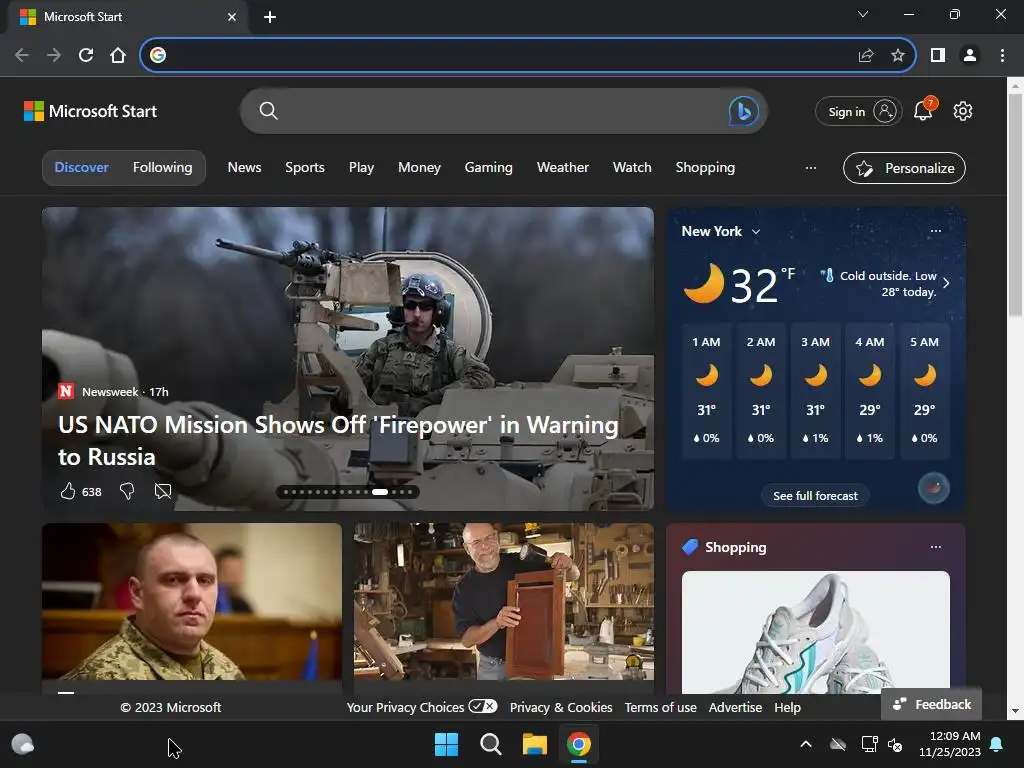Open Chrome tab search chevron
The height and width of the screenshot is (768, 1024).
coord(863,14)
